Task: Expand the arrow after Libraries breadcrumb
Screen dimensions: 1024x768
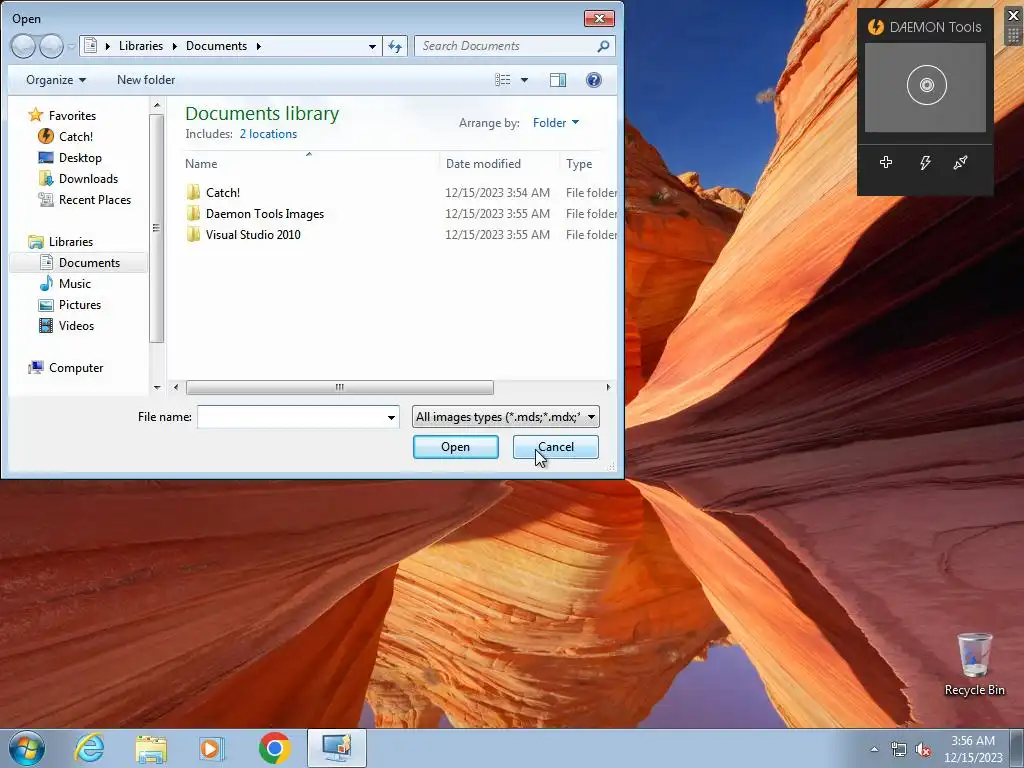Action: 174,46
